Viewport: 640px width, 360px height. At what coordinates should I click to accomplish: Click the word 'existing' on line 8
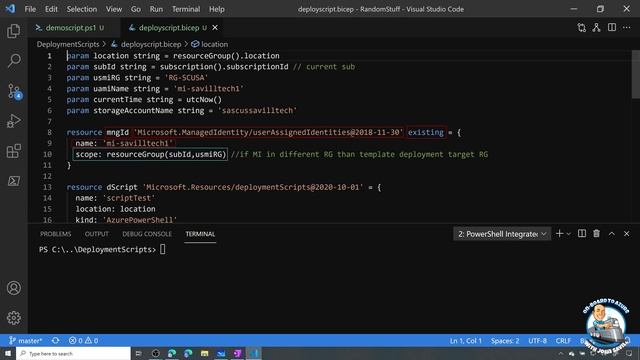tap(426, 132)
